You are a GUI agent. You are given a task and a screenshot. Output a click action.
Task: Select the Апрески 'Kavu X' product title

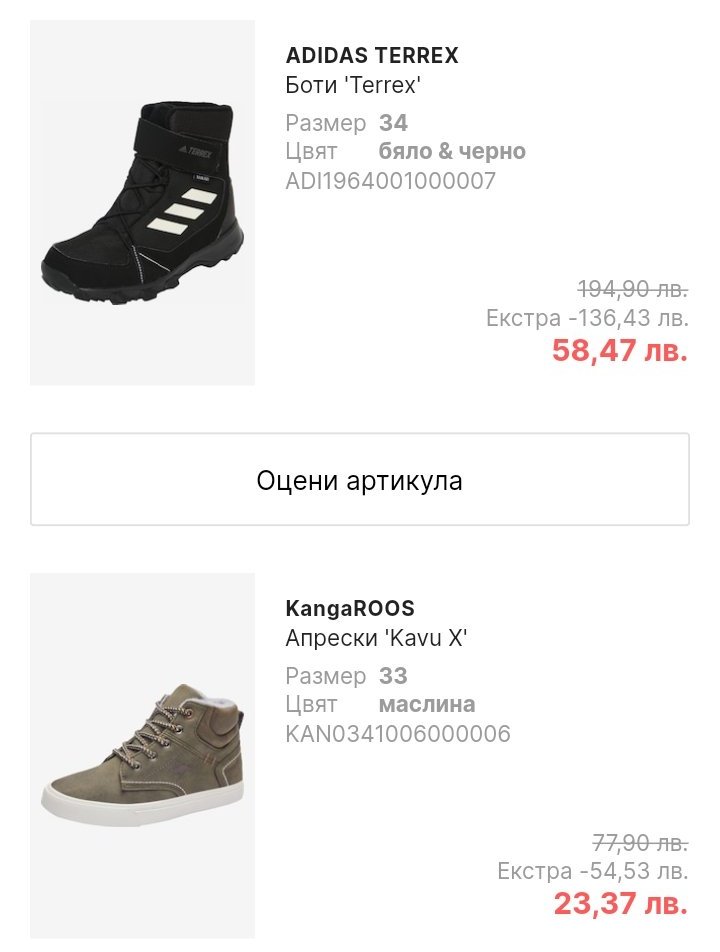click(377, 639)
